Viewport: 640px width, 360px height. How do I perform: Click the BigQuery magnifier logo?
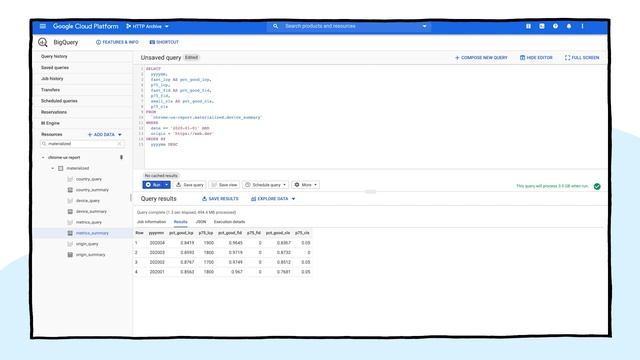point(43,42)
